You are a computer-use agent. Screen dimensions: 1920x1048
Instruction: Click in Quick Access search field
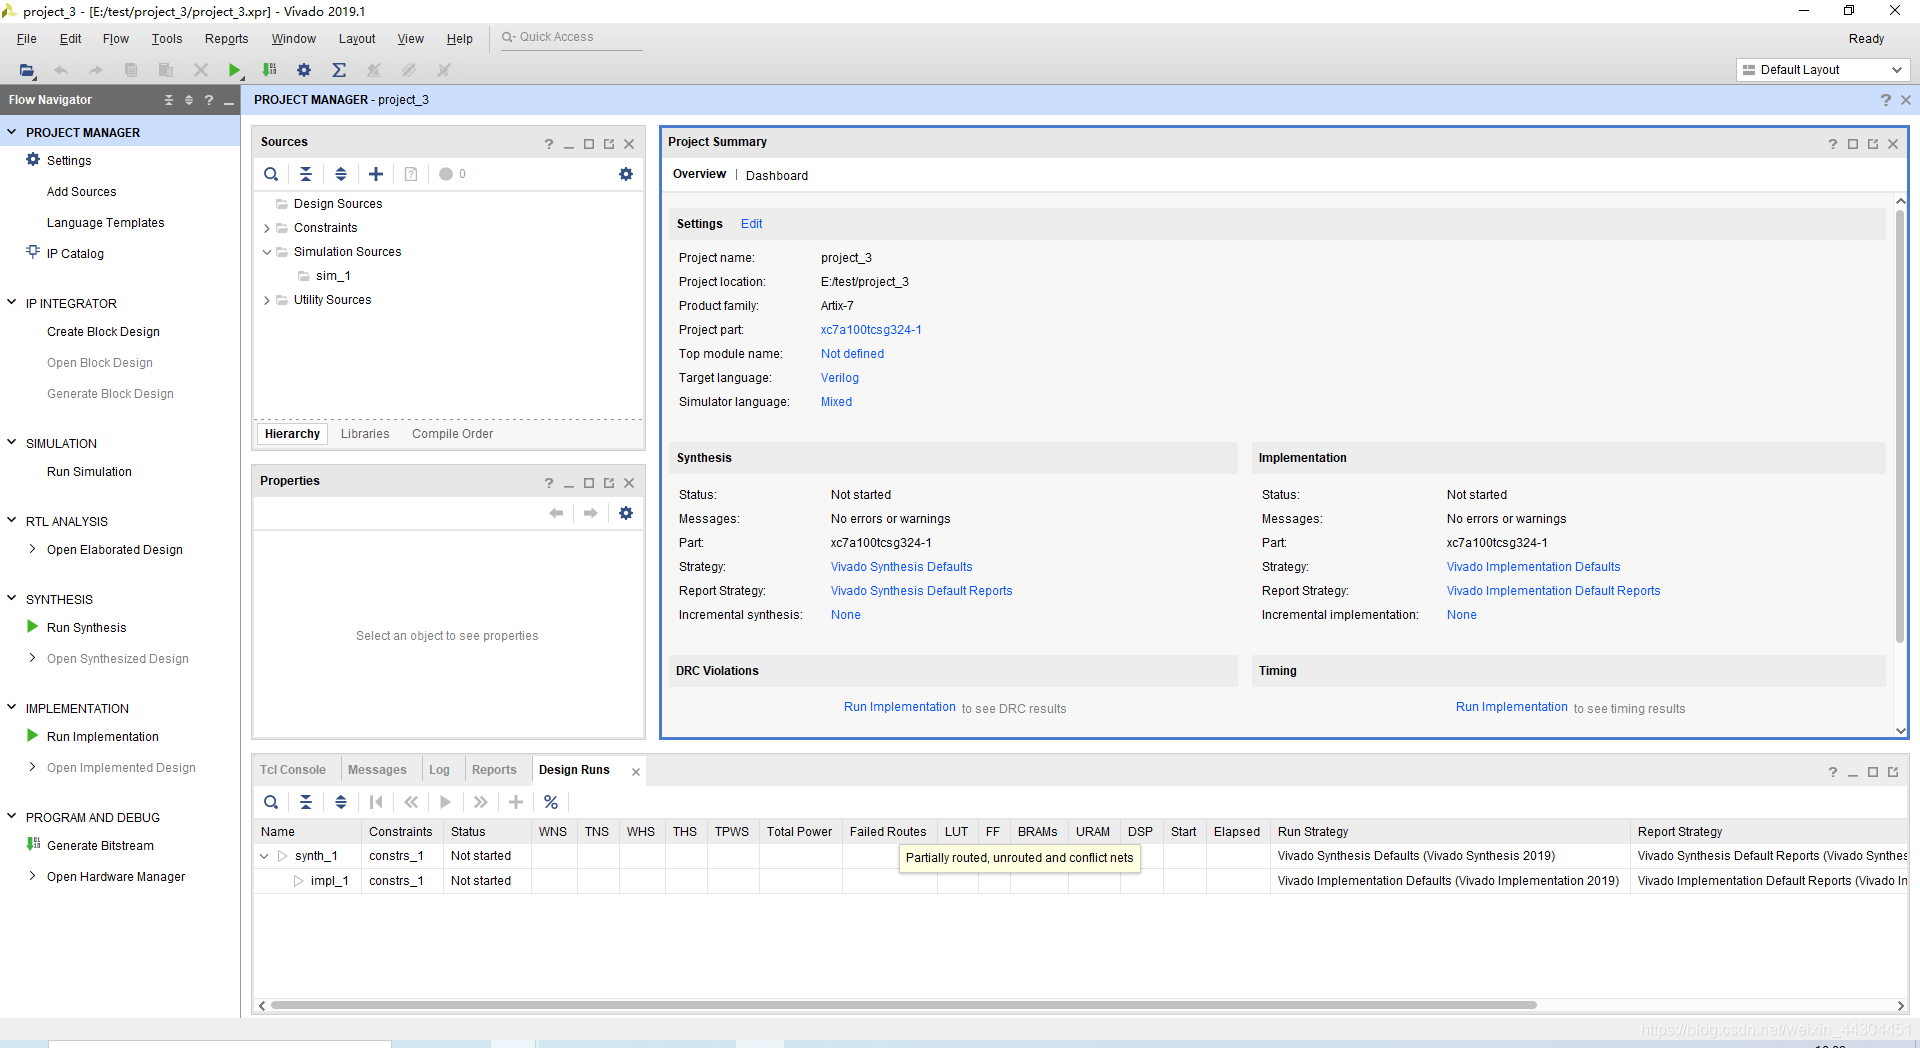coord(571,37)
